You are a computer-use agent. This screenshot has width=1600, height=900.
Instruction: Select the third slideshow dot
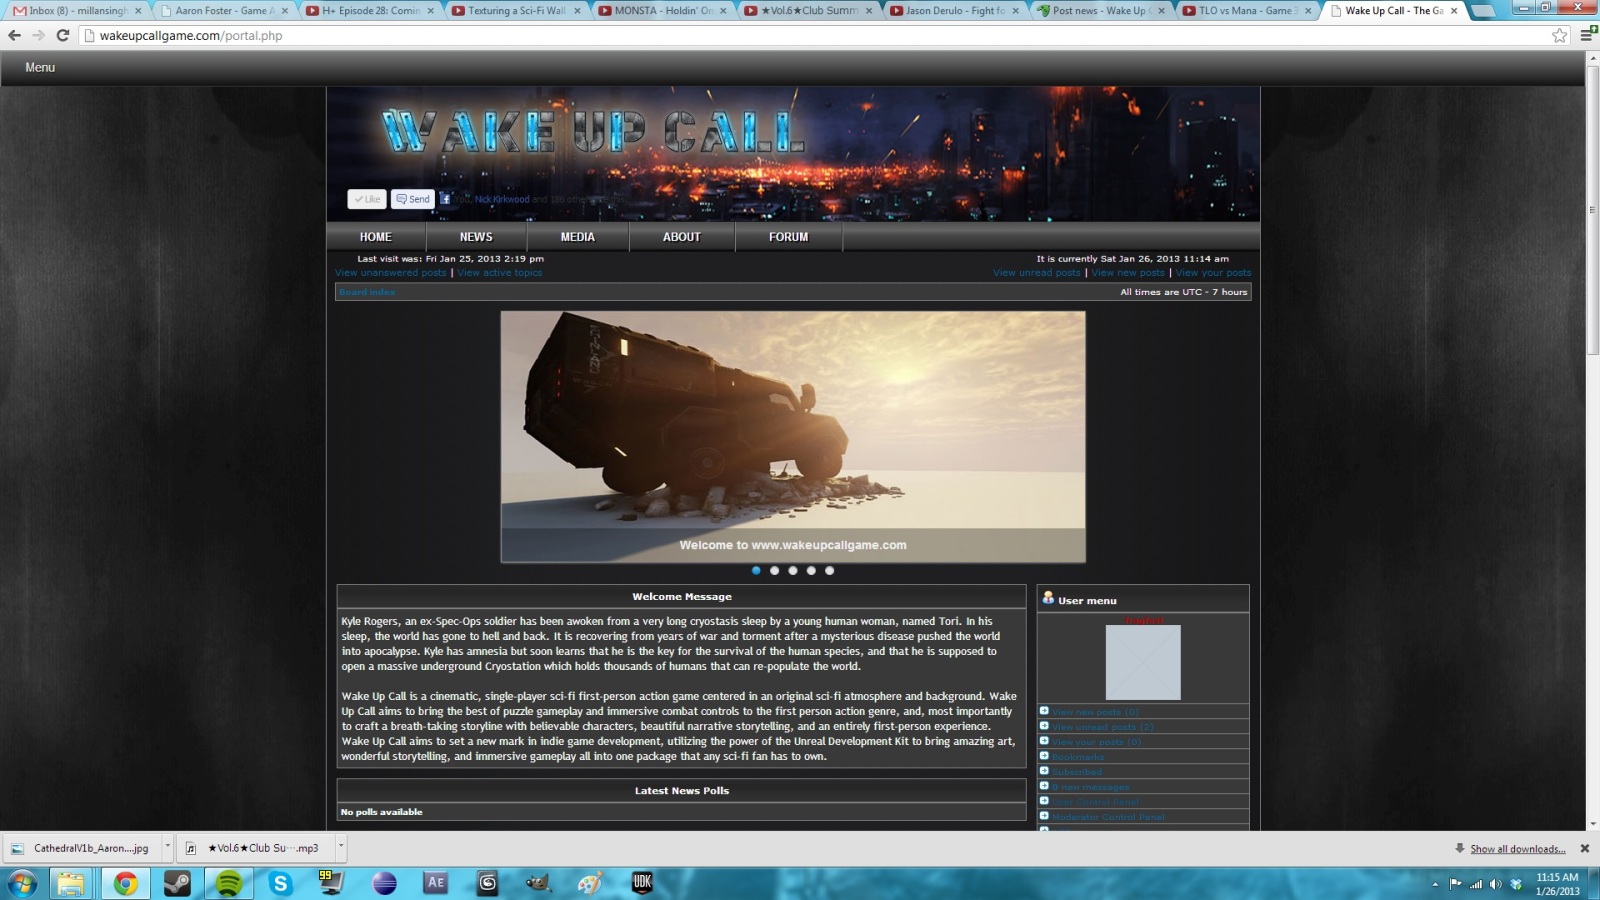793,570
